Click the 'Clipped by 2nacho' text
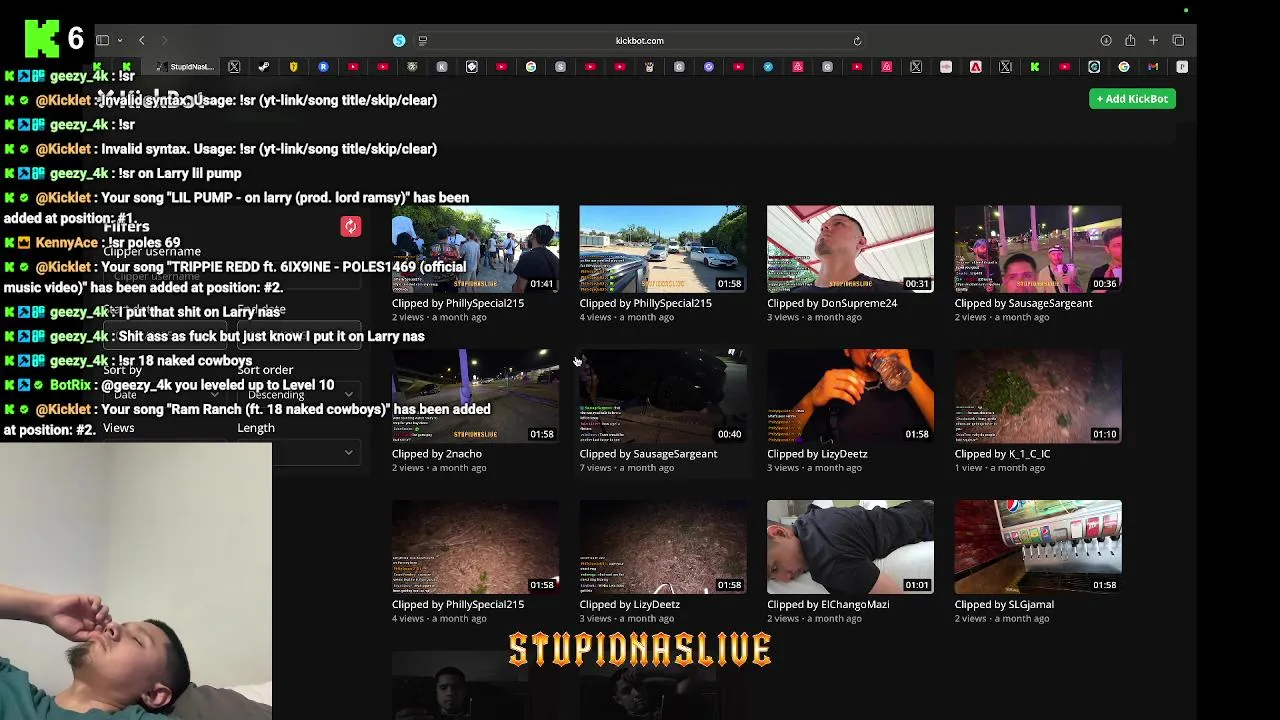This screenshot has width=1280, height=720. pyautogui.click(x=437, y=454)
